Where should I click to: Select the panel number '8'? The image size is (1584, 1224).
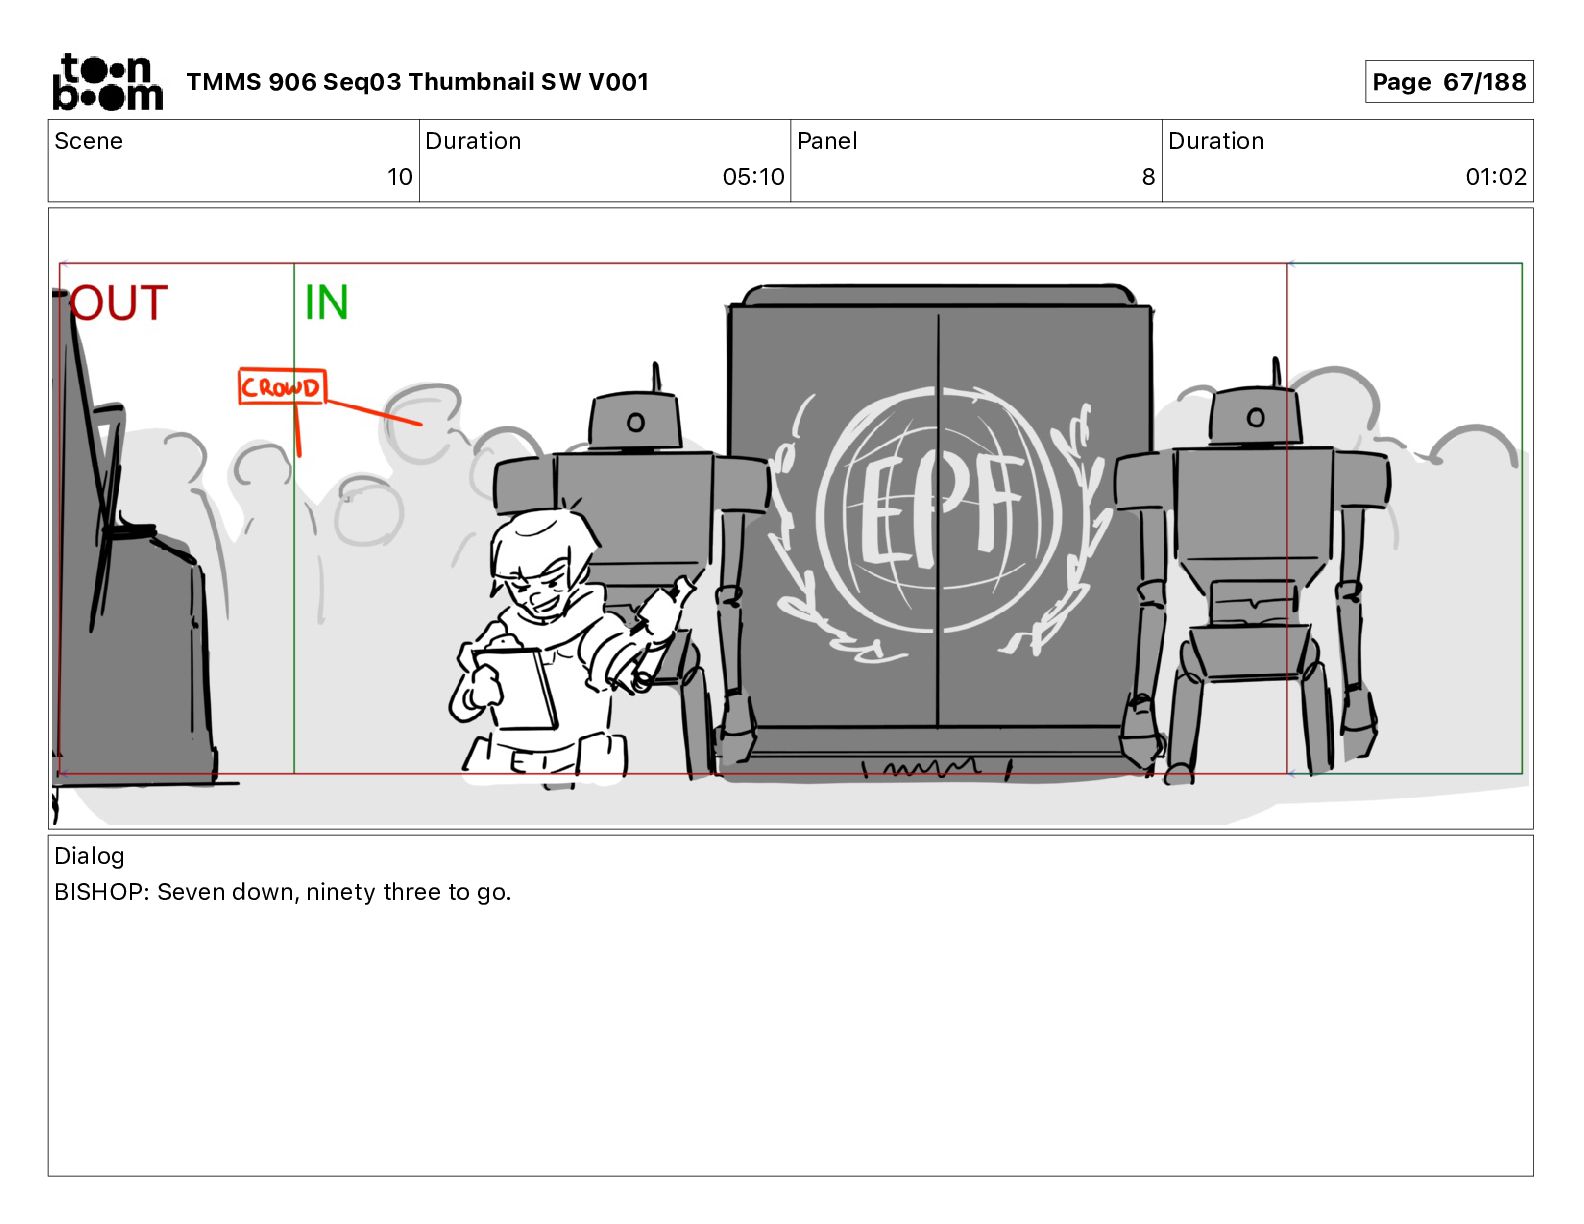click(x=1148, y=177)
